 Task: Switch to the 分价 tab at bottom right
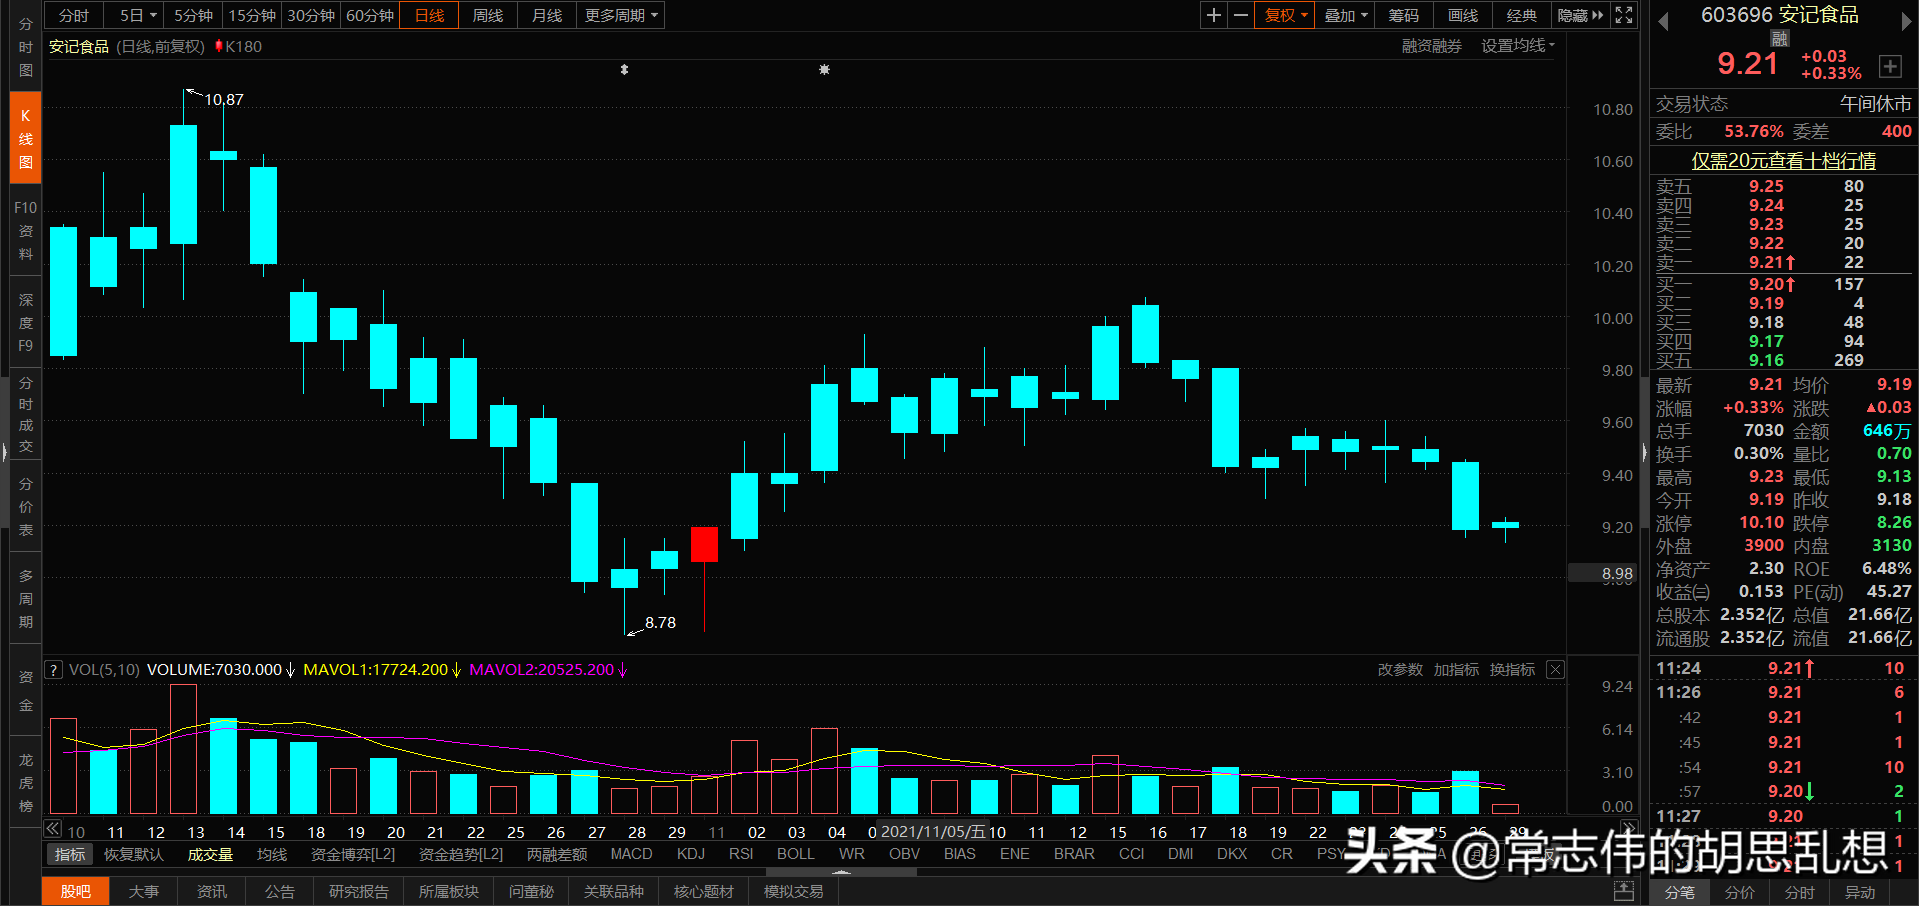coord(1739,893)
